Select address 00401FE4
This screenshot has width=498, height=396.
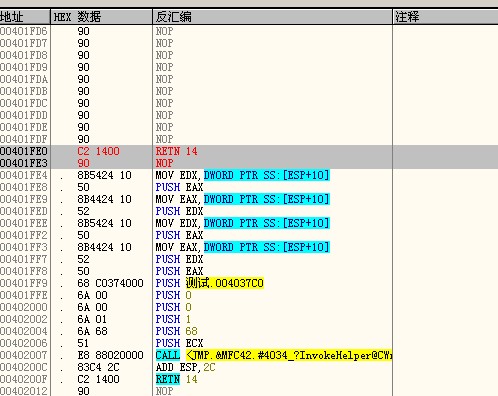click(x=24, y=175)
